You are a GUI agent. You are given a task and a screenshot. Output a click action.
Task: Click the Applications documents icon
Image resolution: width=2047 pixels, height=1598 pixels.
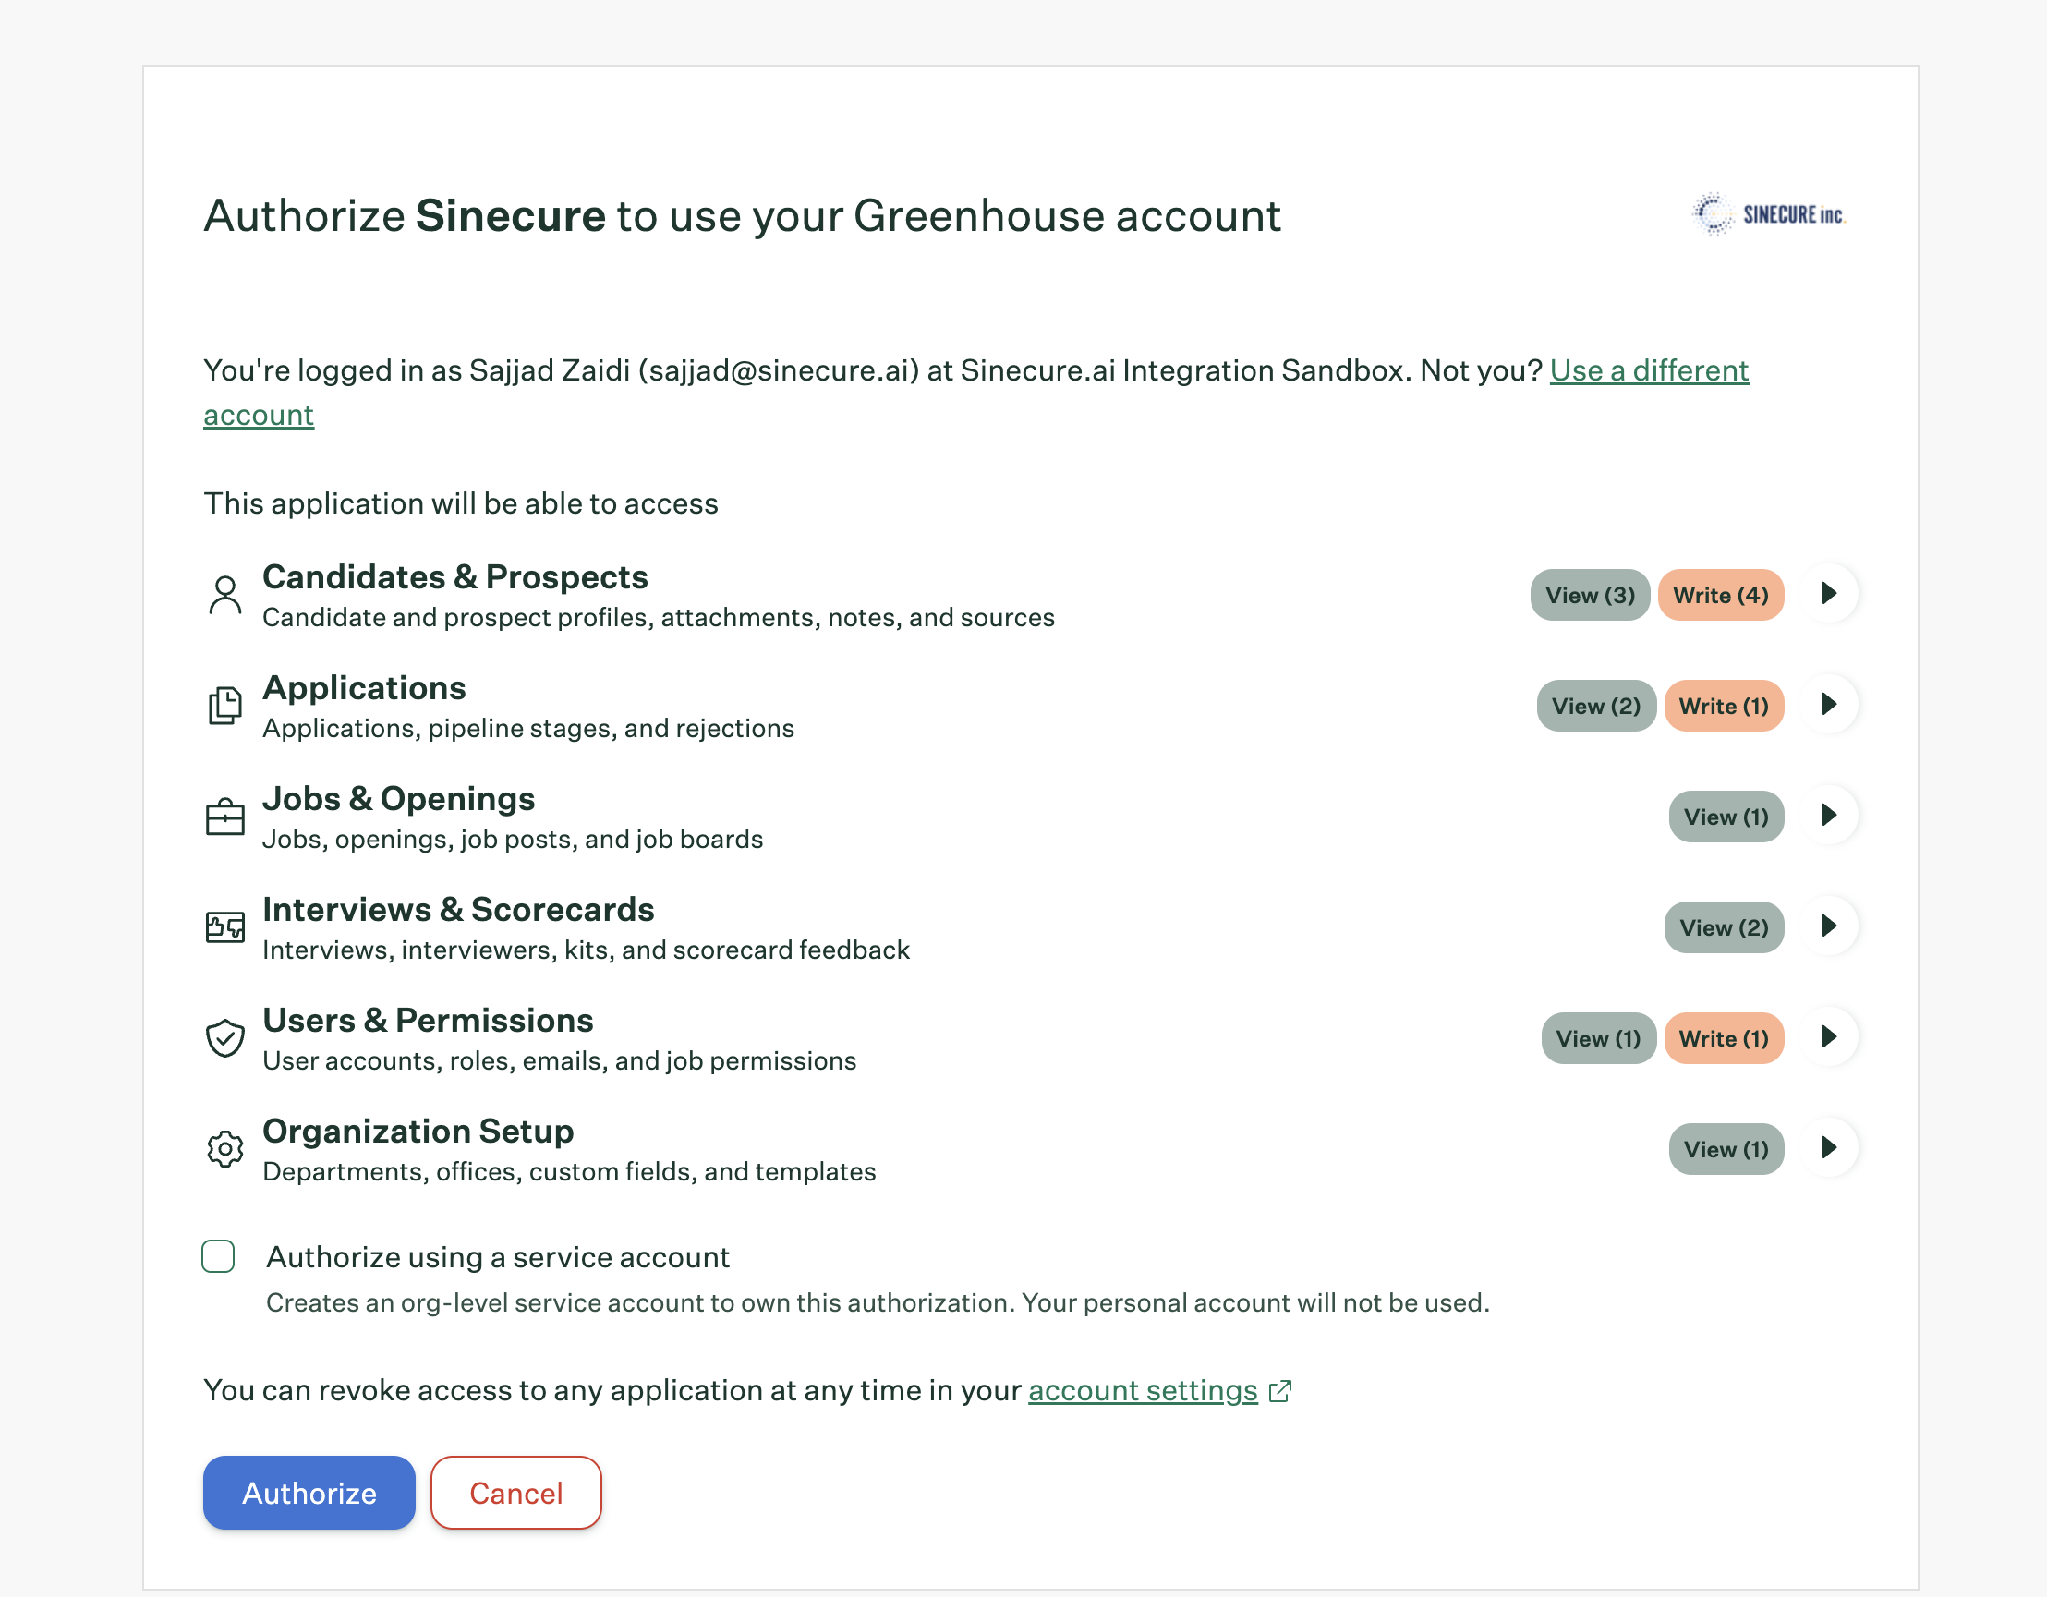(225, 706)
